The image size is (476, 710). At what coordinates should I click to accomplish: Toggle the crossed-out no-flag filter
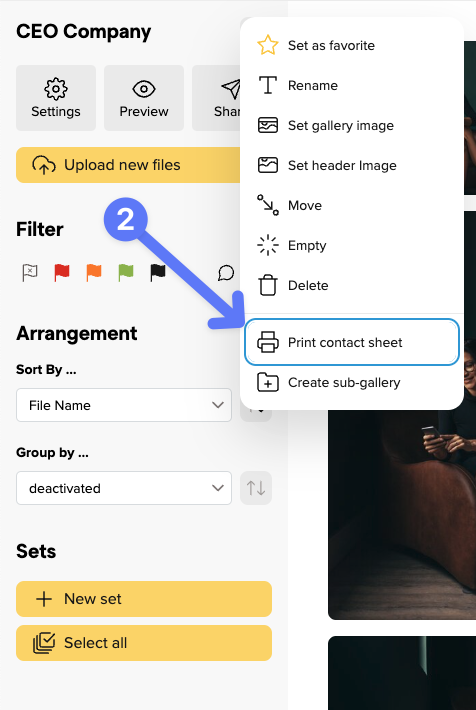30,273
